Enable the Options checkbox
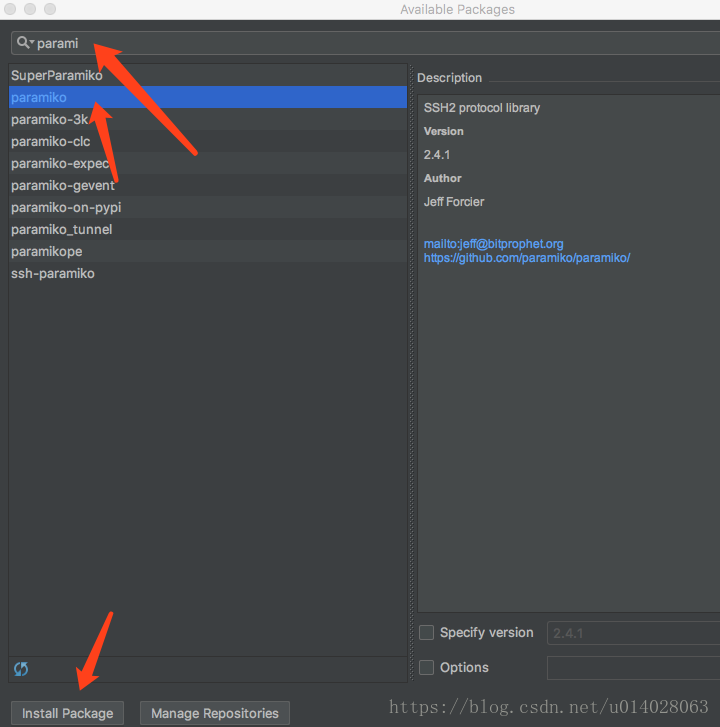This screenshot has height=727, width=720. 427,667
